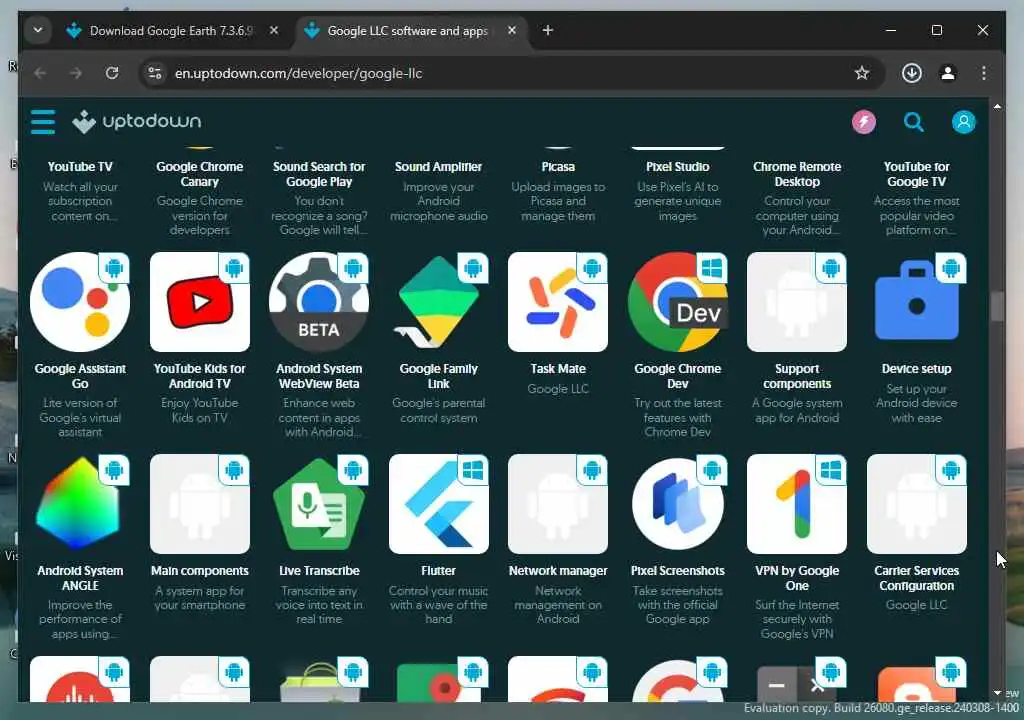Click the Uptodown logo

137,122
